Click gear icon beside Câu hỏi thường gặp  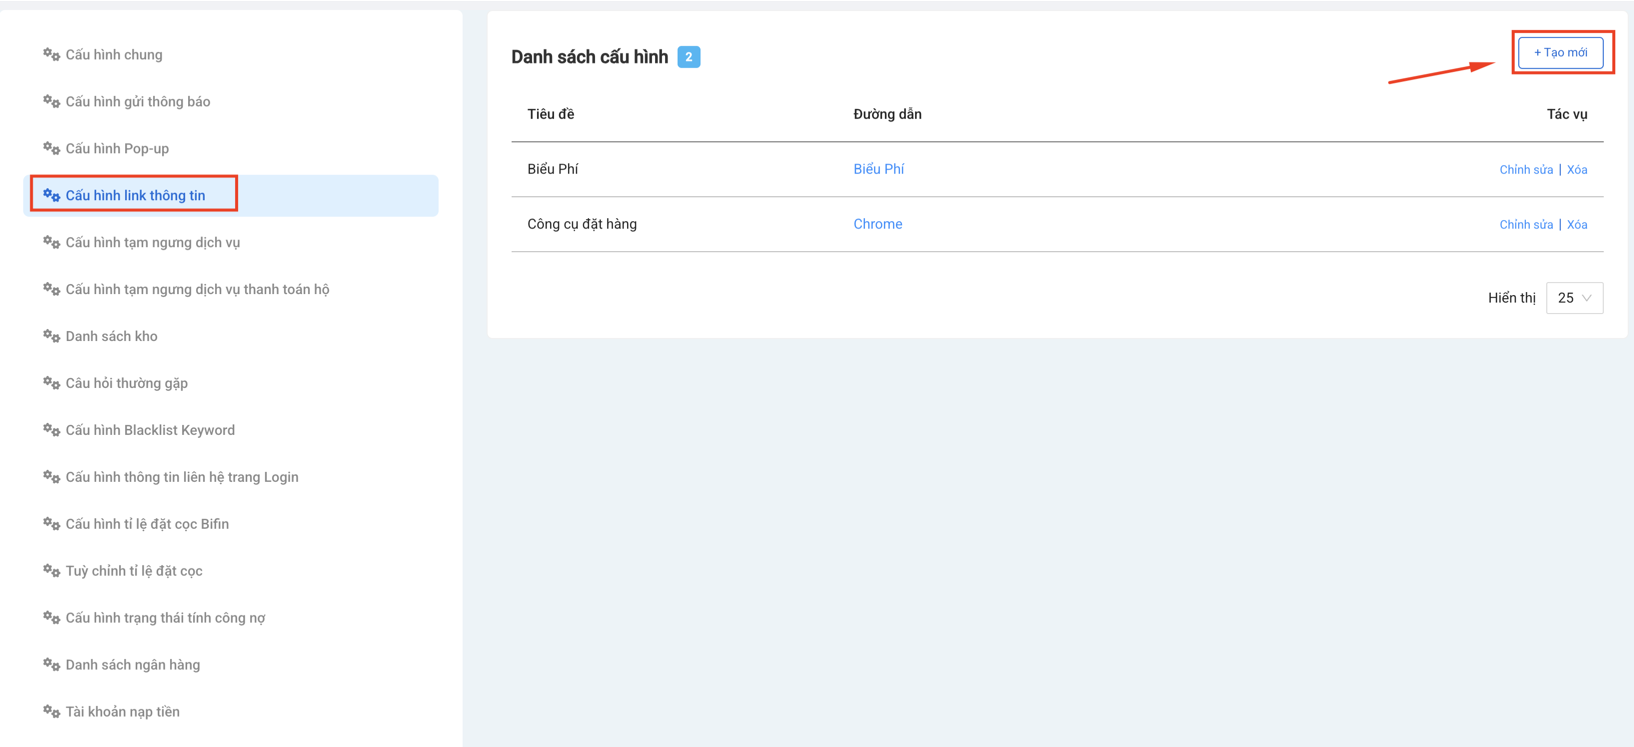point(51,383)
